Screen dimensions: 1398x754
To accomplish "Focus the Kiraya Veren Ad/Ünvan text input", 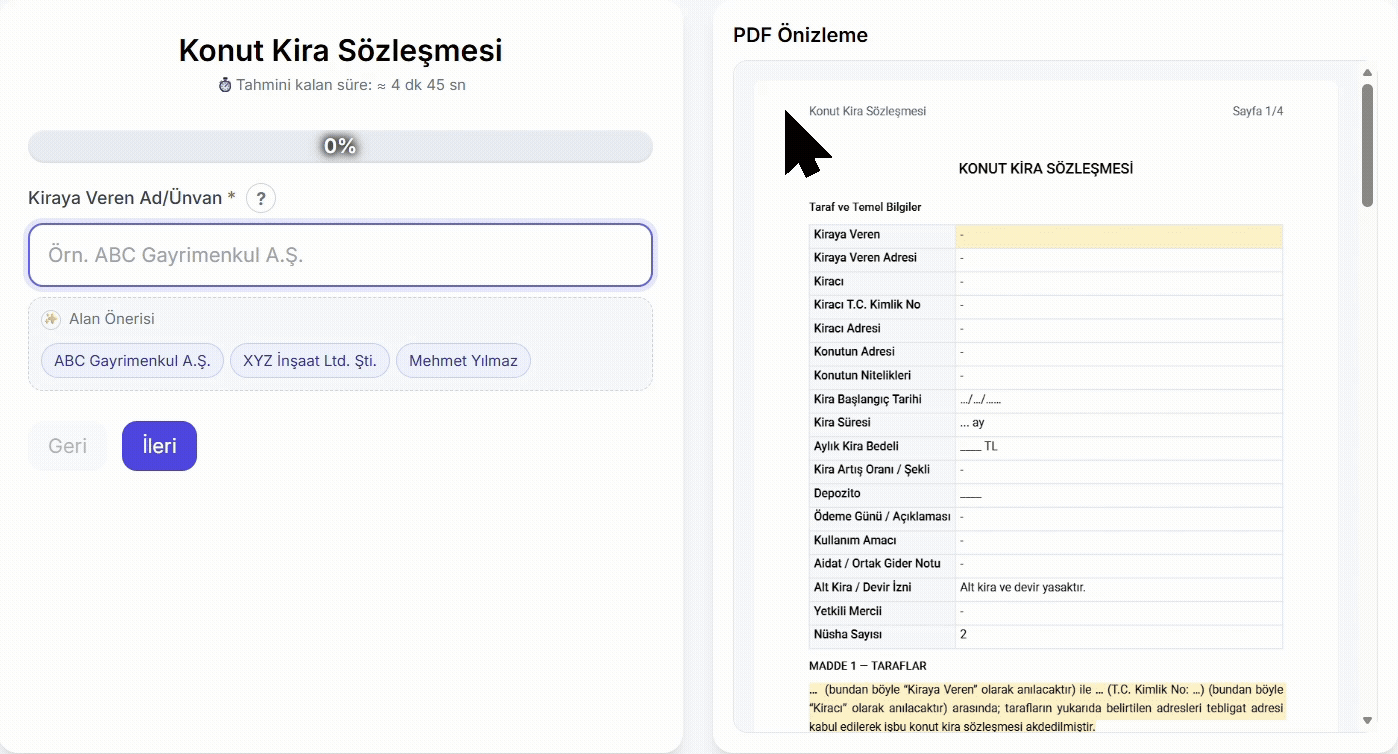I will click(340, 255).
